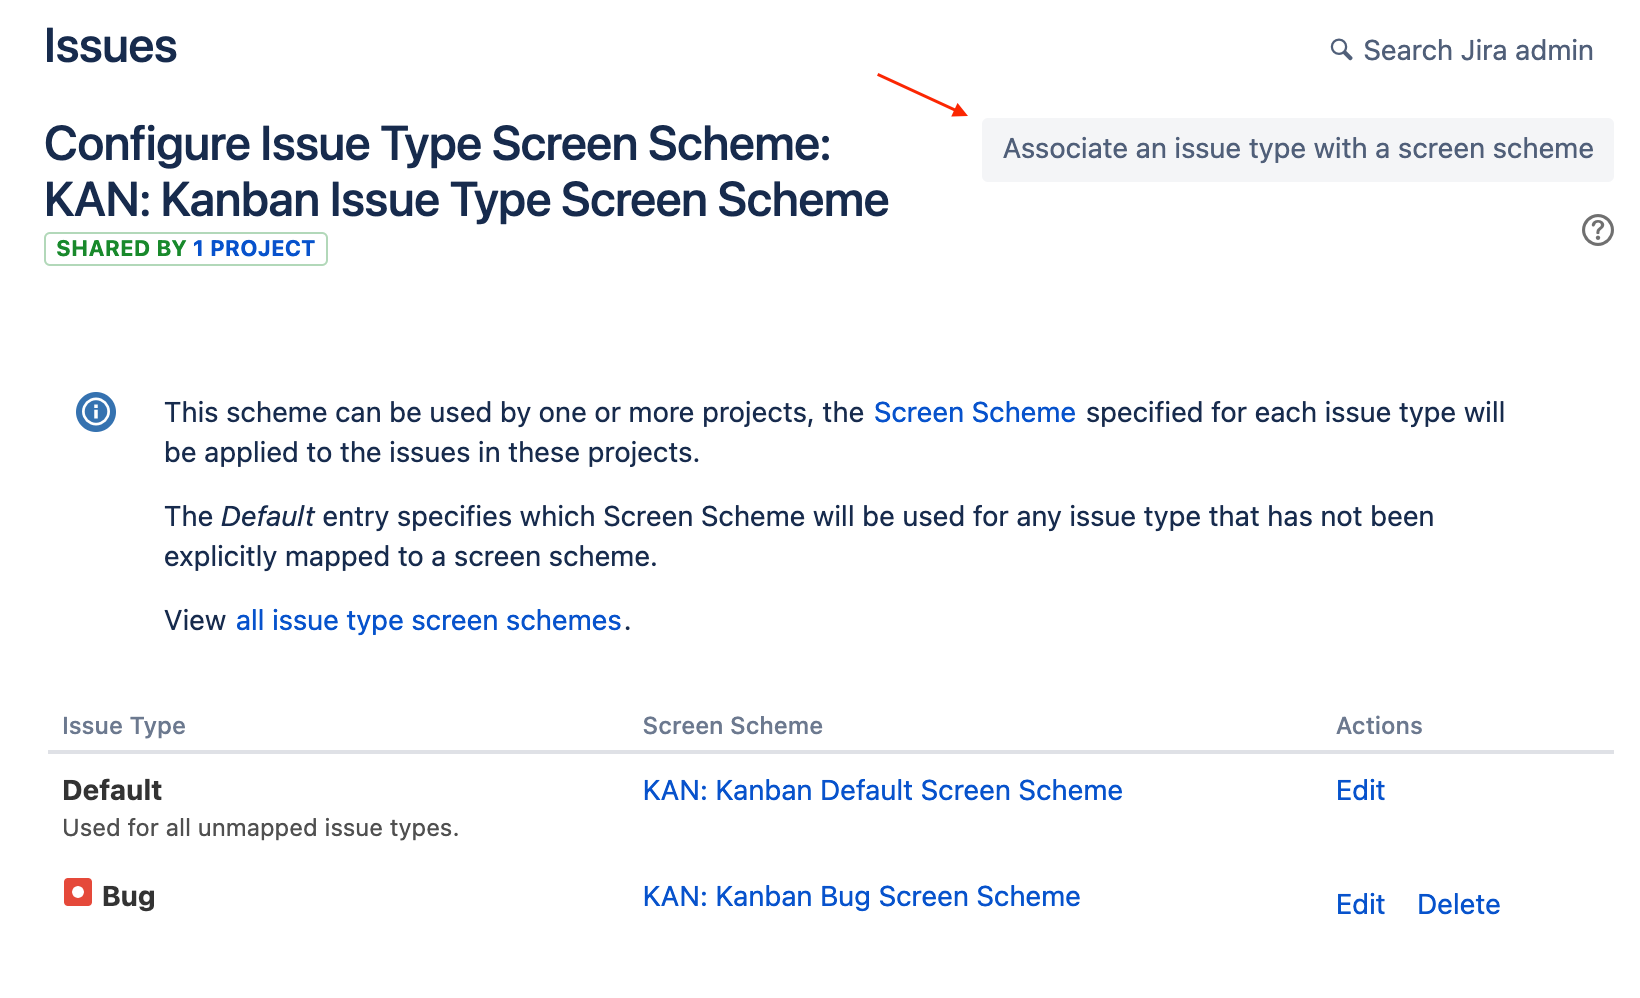1640x998 pixels.
Task: Open the help question mark icon
Action: [1597, 230]
